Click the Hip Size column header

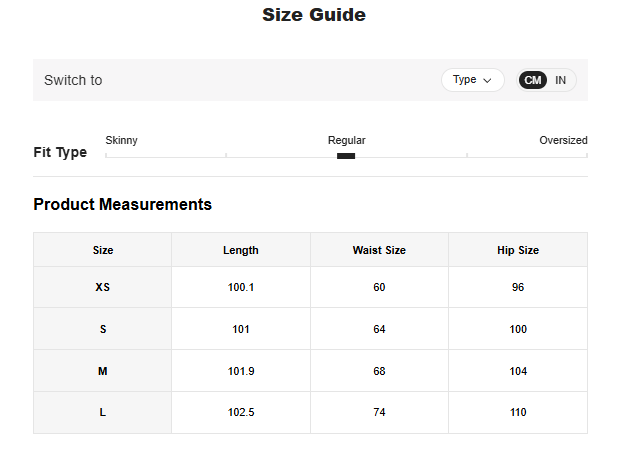517,250
